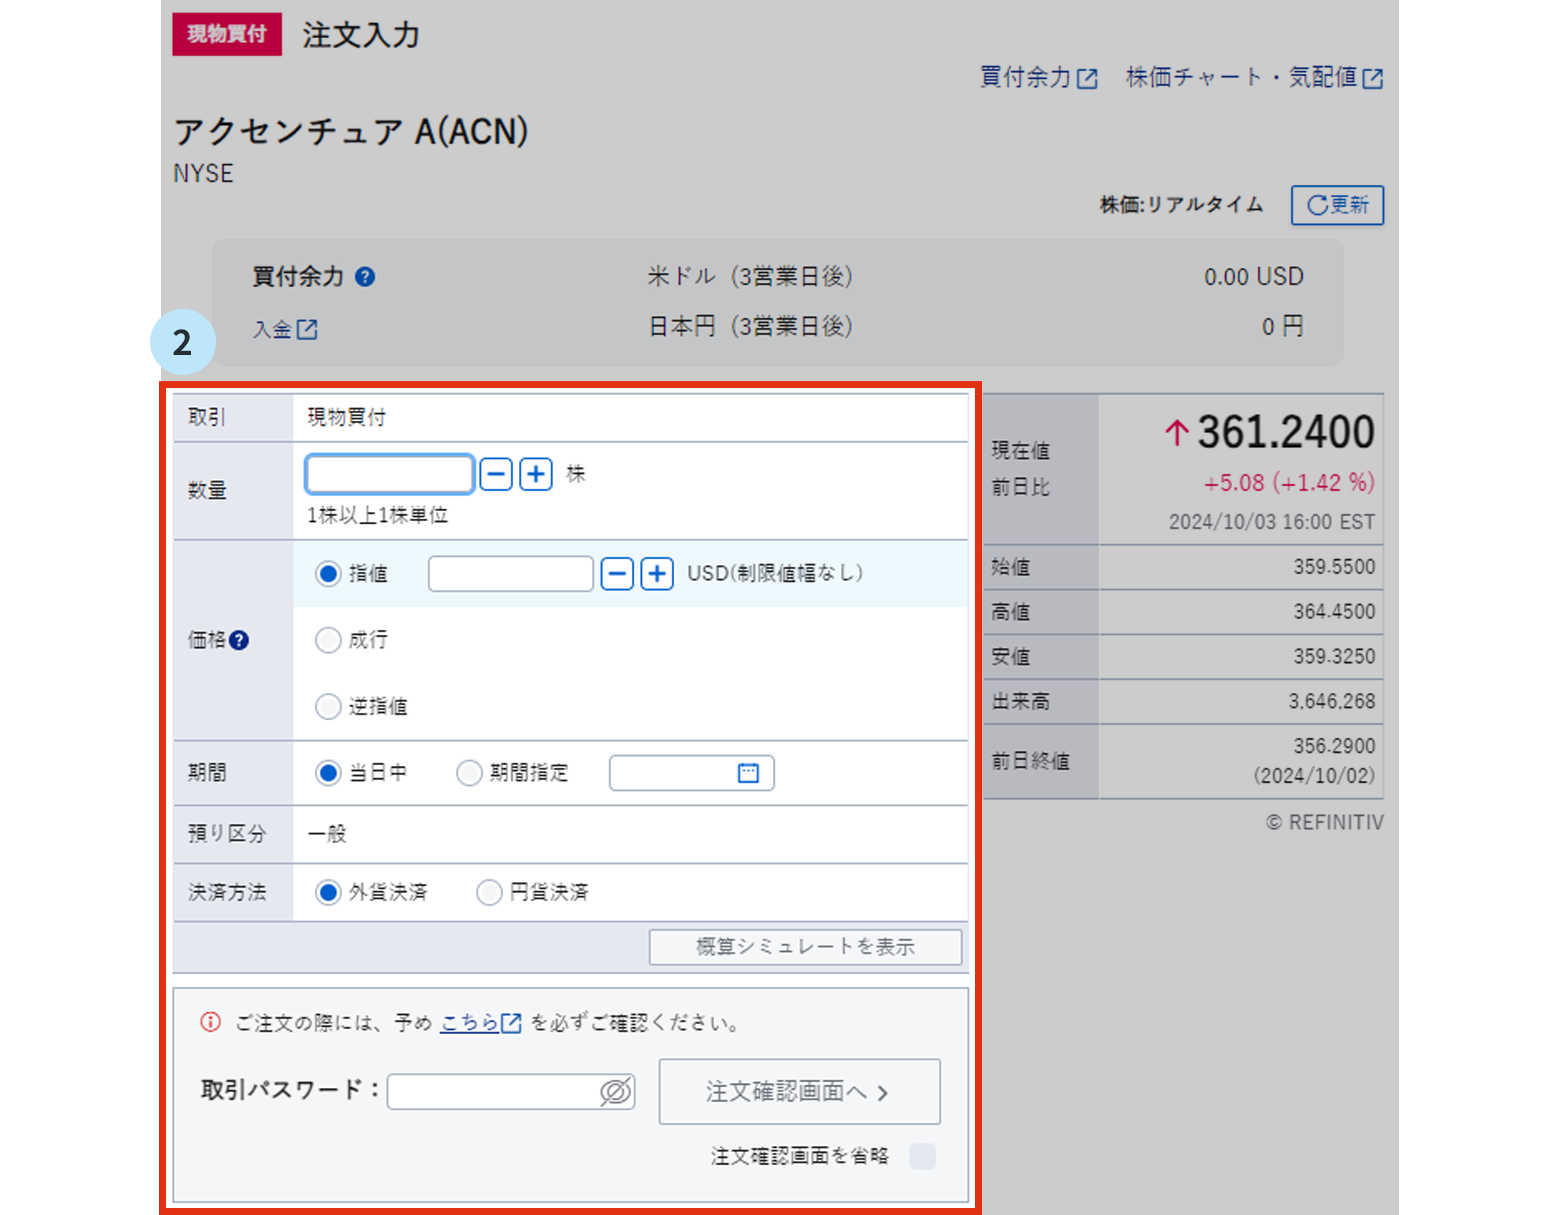Click the 前日終値 value 356.2900
This screenshot has width=1560, height=1215.
click(1334, 746)
